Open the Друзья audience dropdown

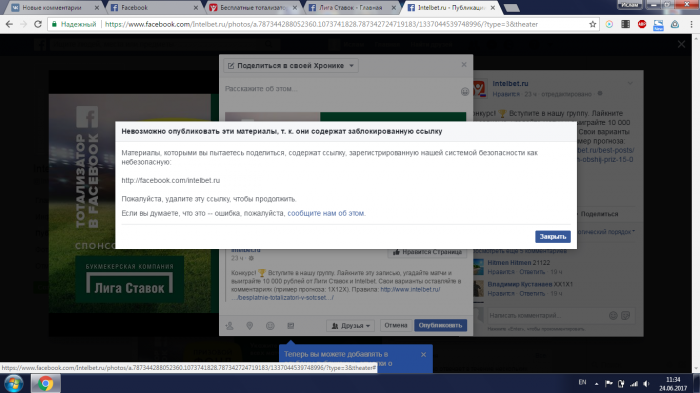coord(351,326)
